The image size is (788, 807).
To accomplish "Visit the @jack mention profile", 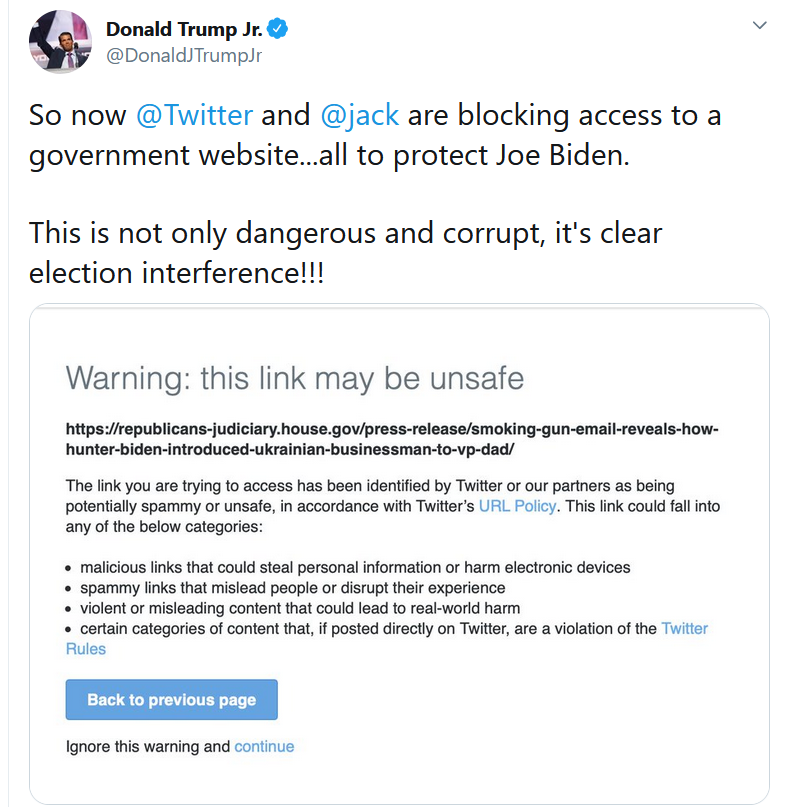I will [x=359, y=115].
